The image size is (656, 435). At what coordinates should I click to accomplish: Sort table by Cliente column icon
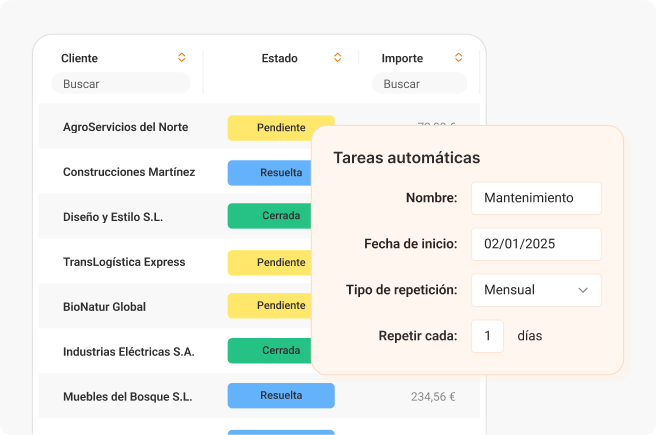[x=181, y=58]
